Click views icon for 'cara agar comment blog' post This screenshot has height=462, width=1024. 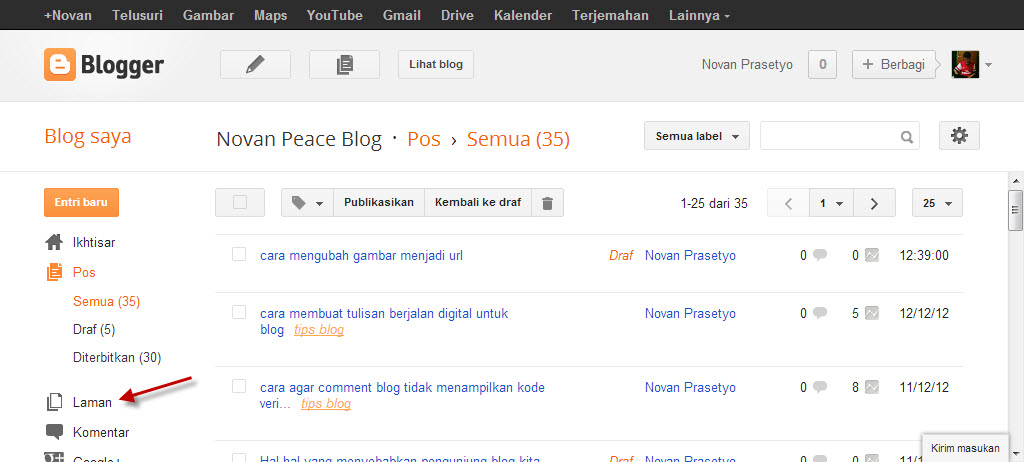click(x=872, y=388)
